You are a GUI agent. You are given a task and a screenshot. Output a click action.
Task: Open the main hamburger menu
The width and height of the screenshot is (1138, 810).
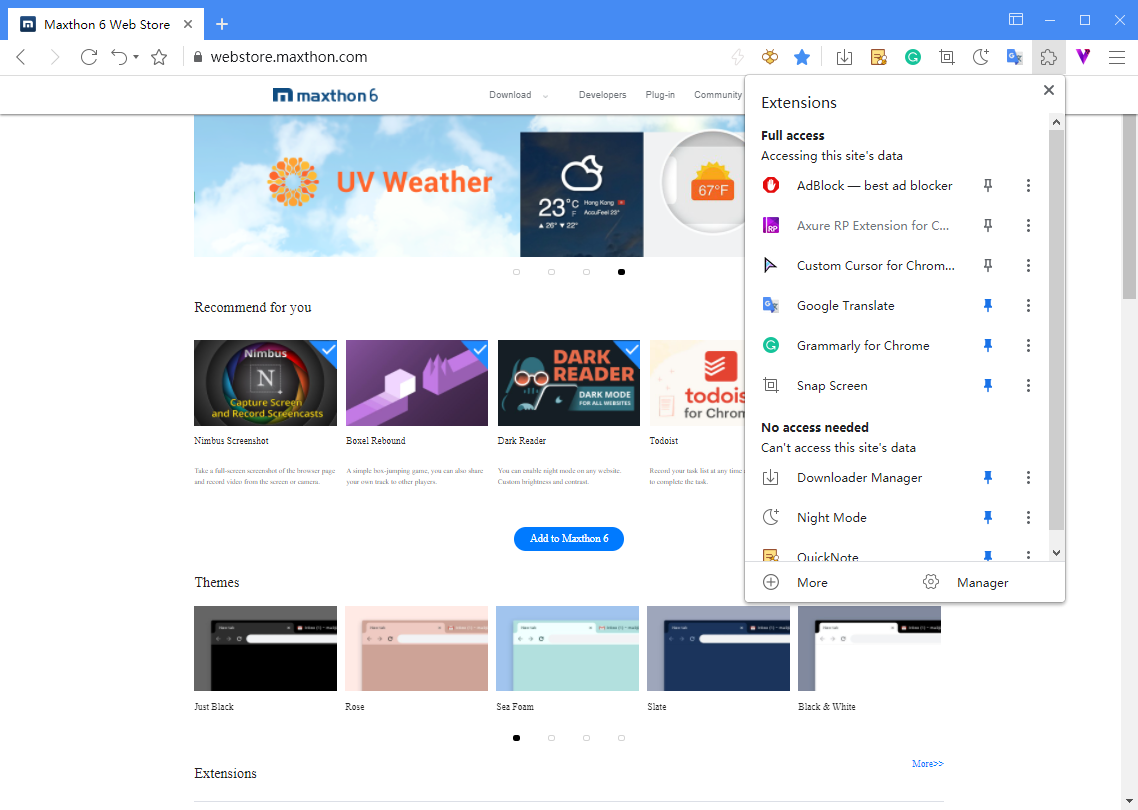coord(1117,57)
